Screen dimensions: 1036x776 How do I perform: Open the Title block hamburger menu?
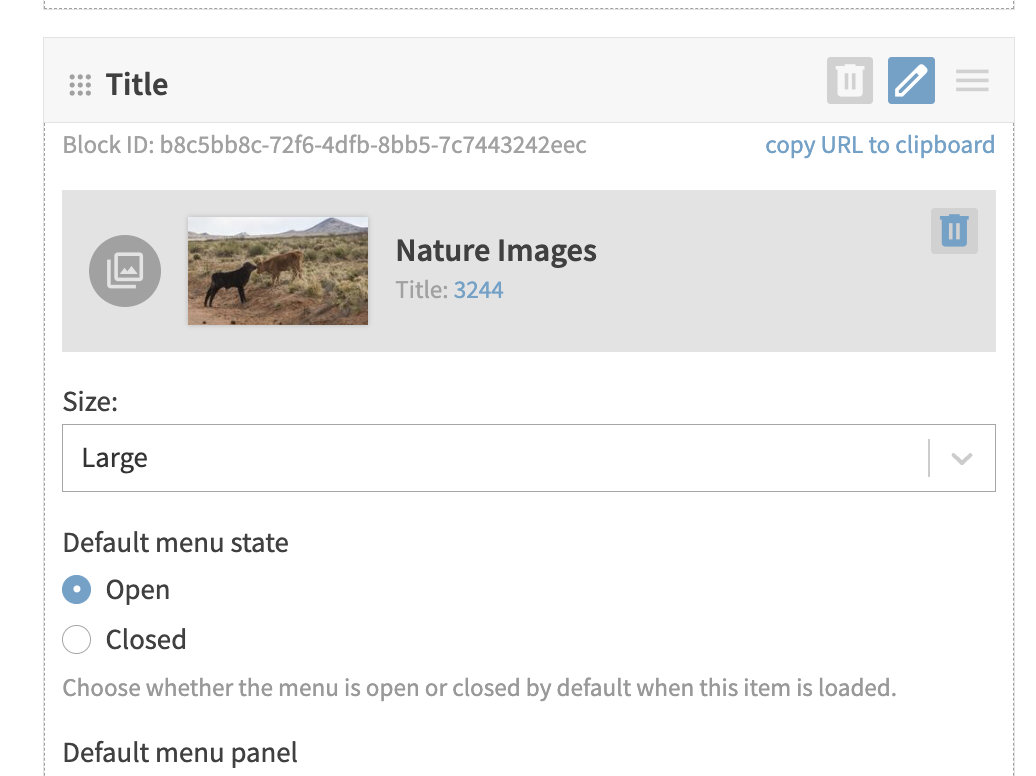[972, 81]
